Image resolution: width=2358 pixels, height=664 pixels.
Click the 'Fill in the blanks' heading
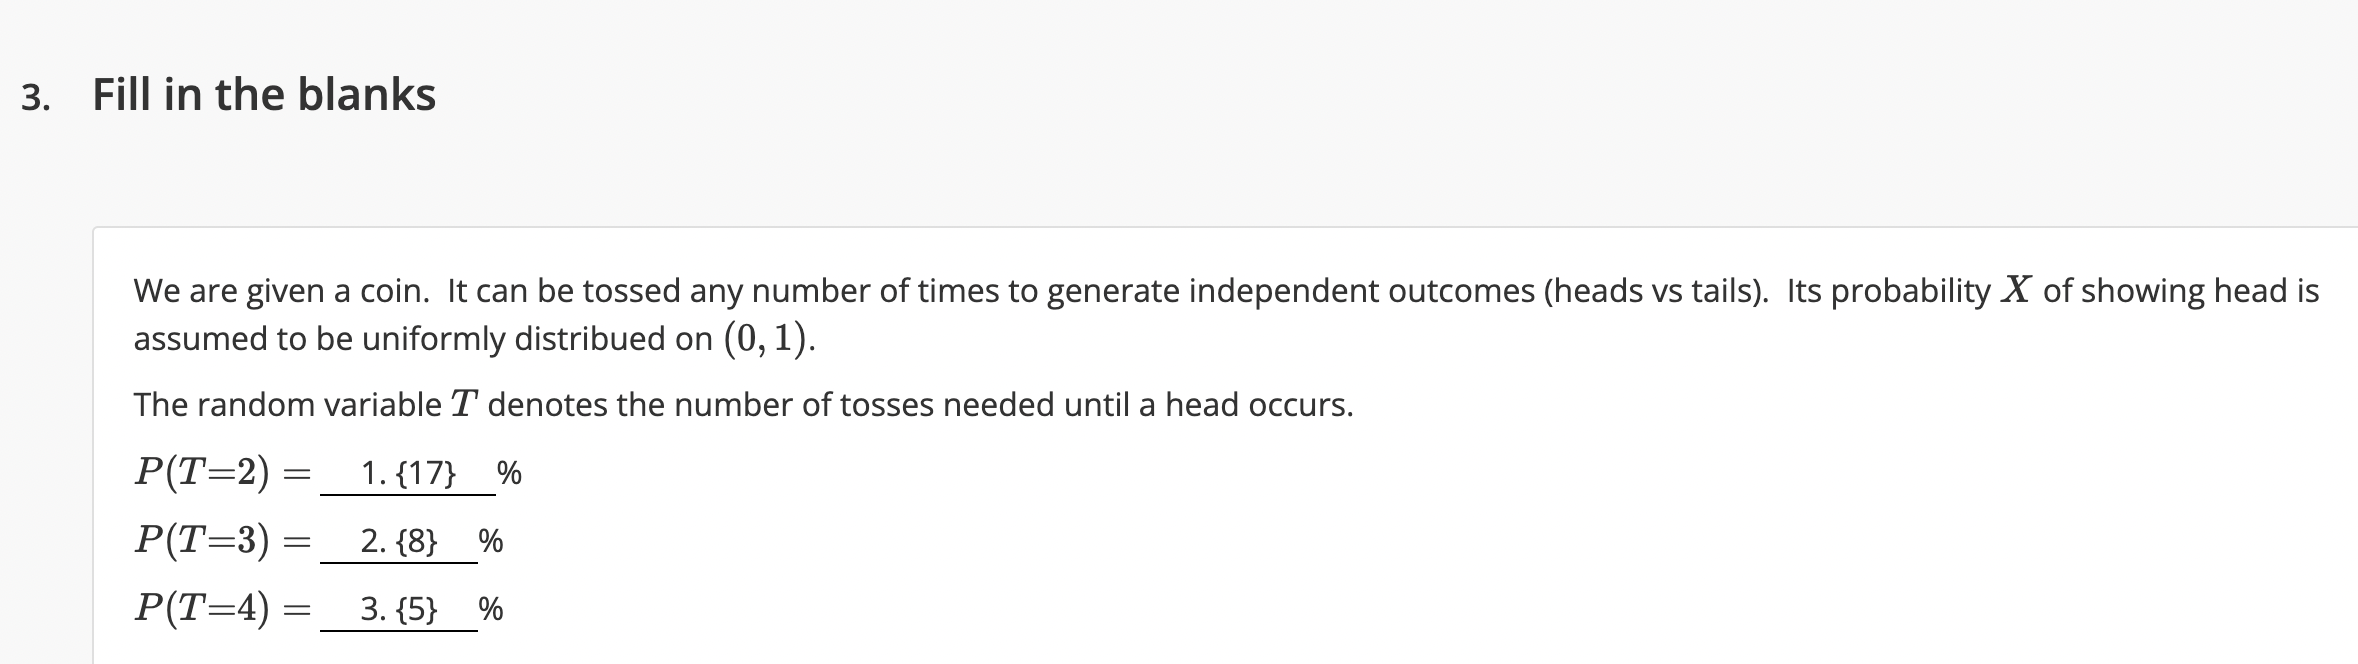(264, 95)
